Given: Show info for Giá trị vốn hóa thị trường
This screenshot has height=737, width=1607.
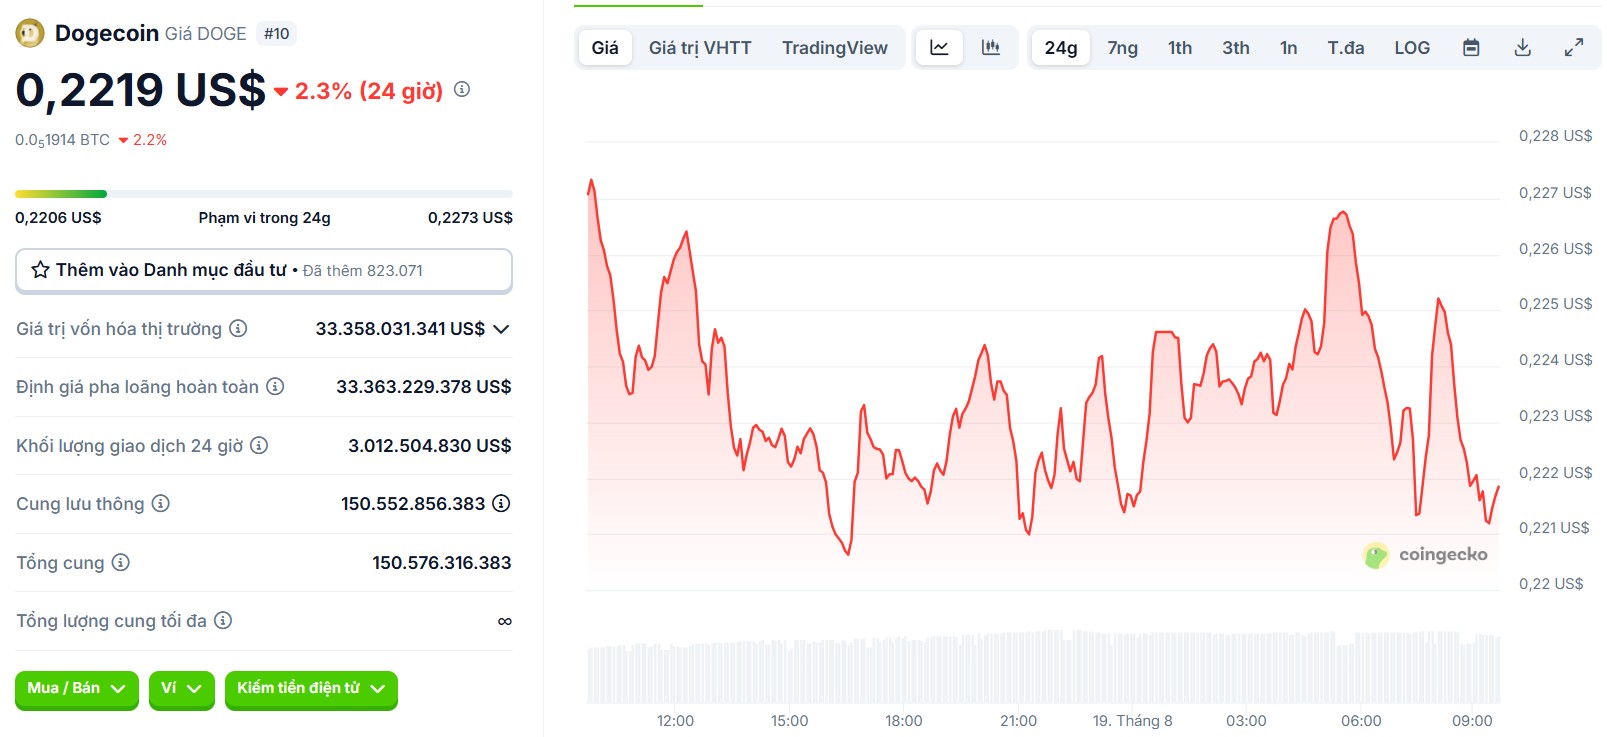Looking at the screenshot, I should click(238, 328).
